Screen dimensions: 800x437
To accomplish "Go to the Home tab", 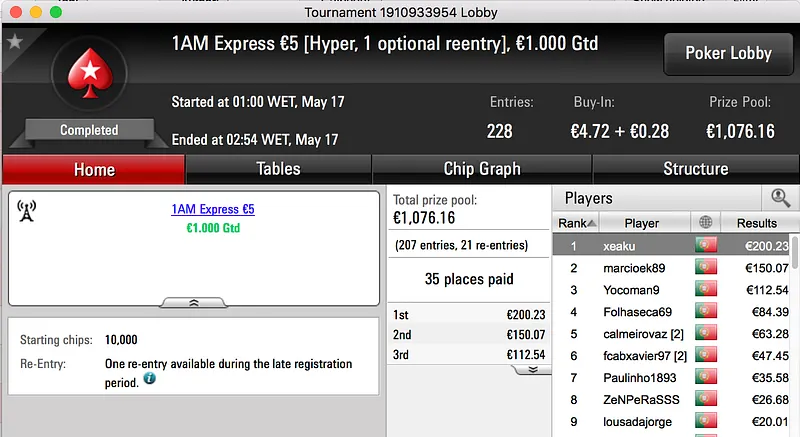I will coord(94,169).
